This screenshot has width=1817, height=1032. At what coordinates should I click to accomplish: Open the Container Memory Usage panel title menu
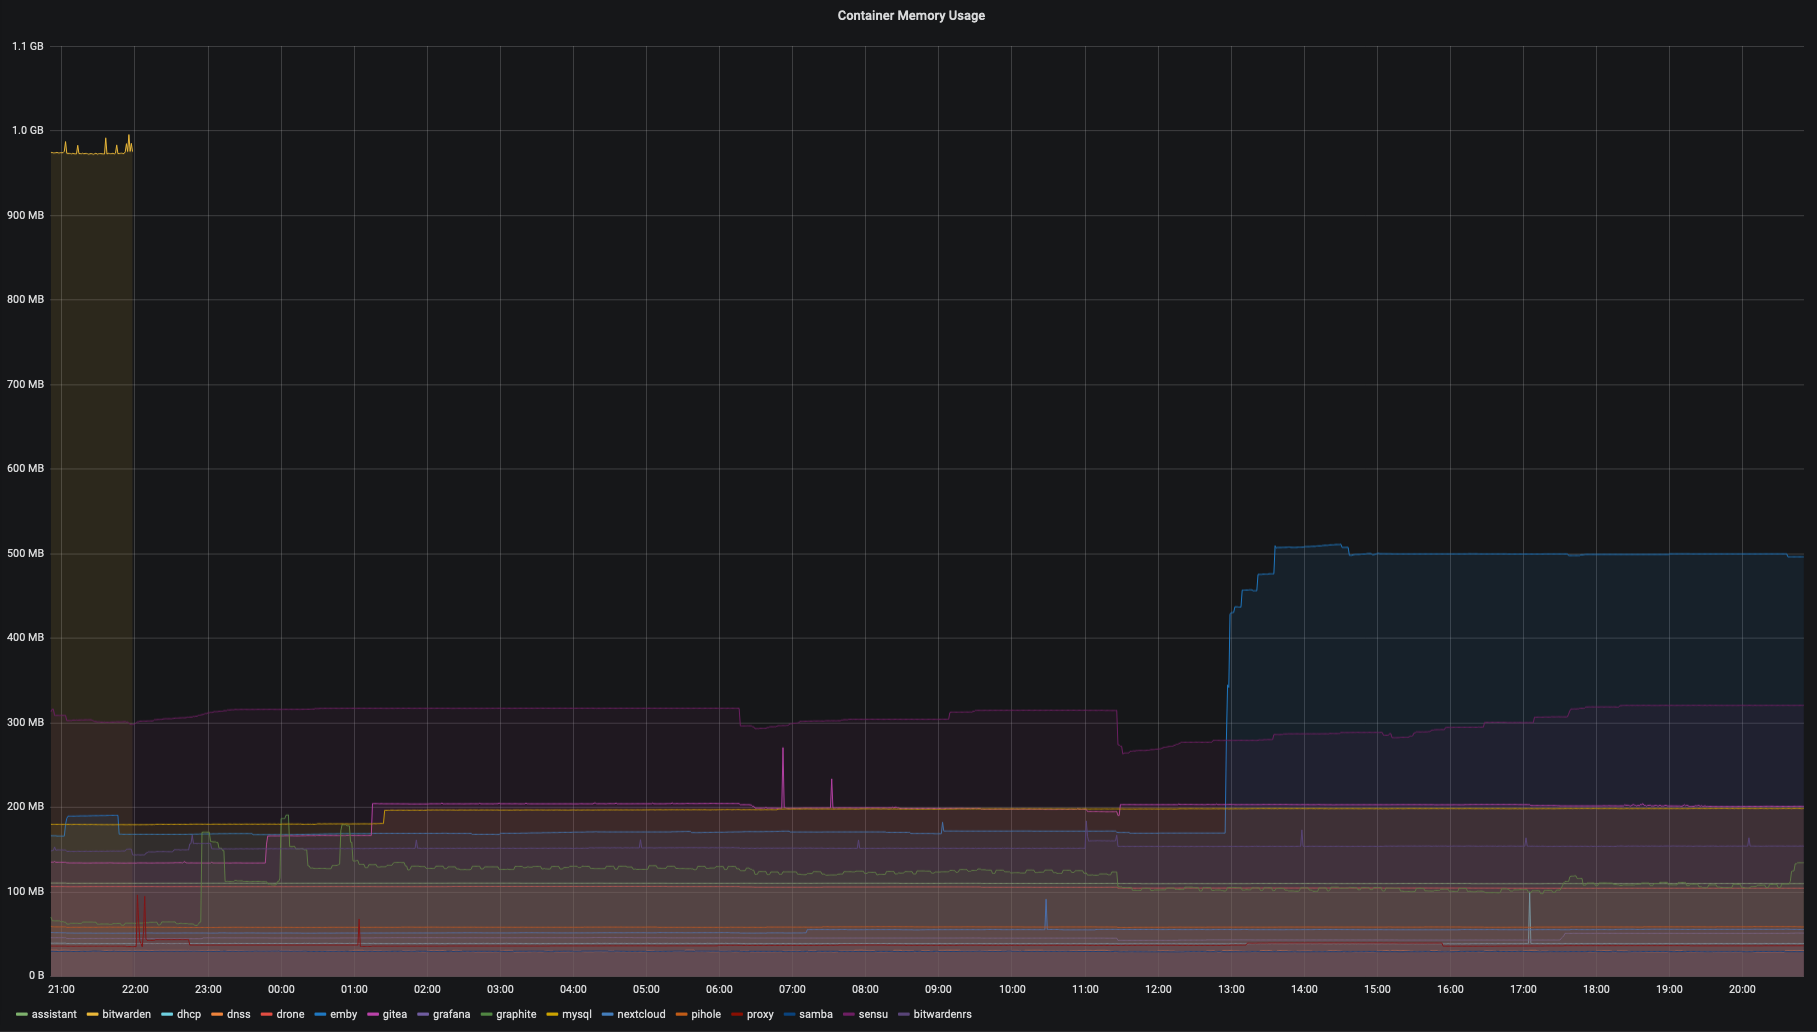pyautogui.click(x=910, y=15)
